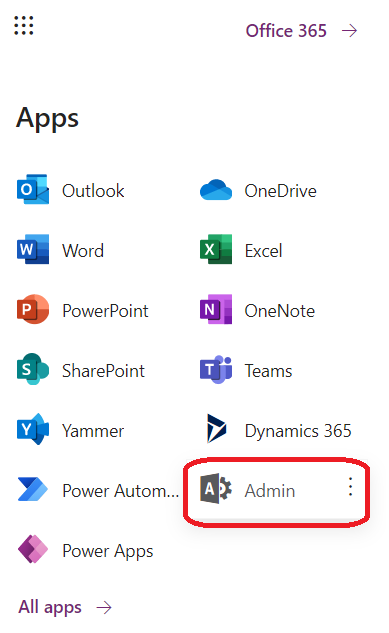Launch Word from its icon
389x633 pixels.
33,249
